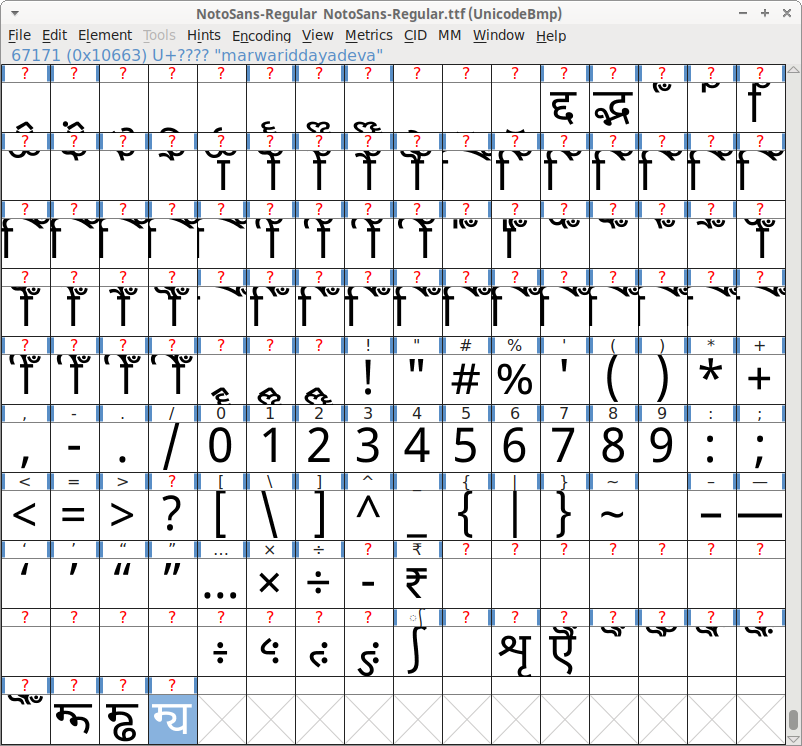Pick the percent sign glyph cell
Image resolution: width=802 pixels, height=746 pixels.
point(515,379)
